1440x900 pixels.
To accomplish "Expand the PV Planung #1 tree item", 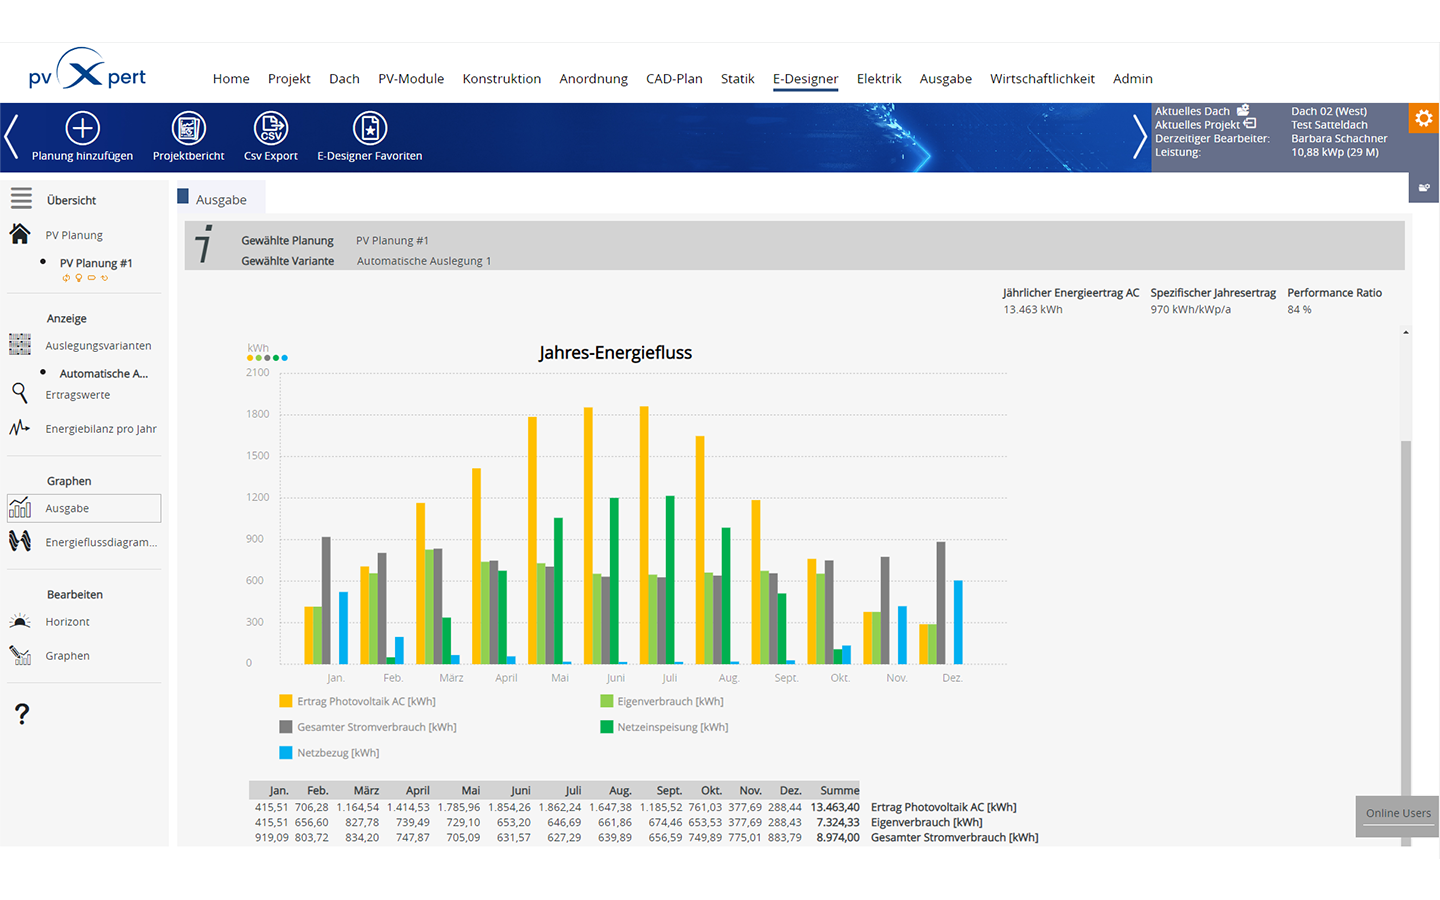I will [95, 263].
